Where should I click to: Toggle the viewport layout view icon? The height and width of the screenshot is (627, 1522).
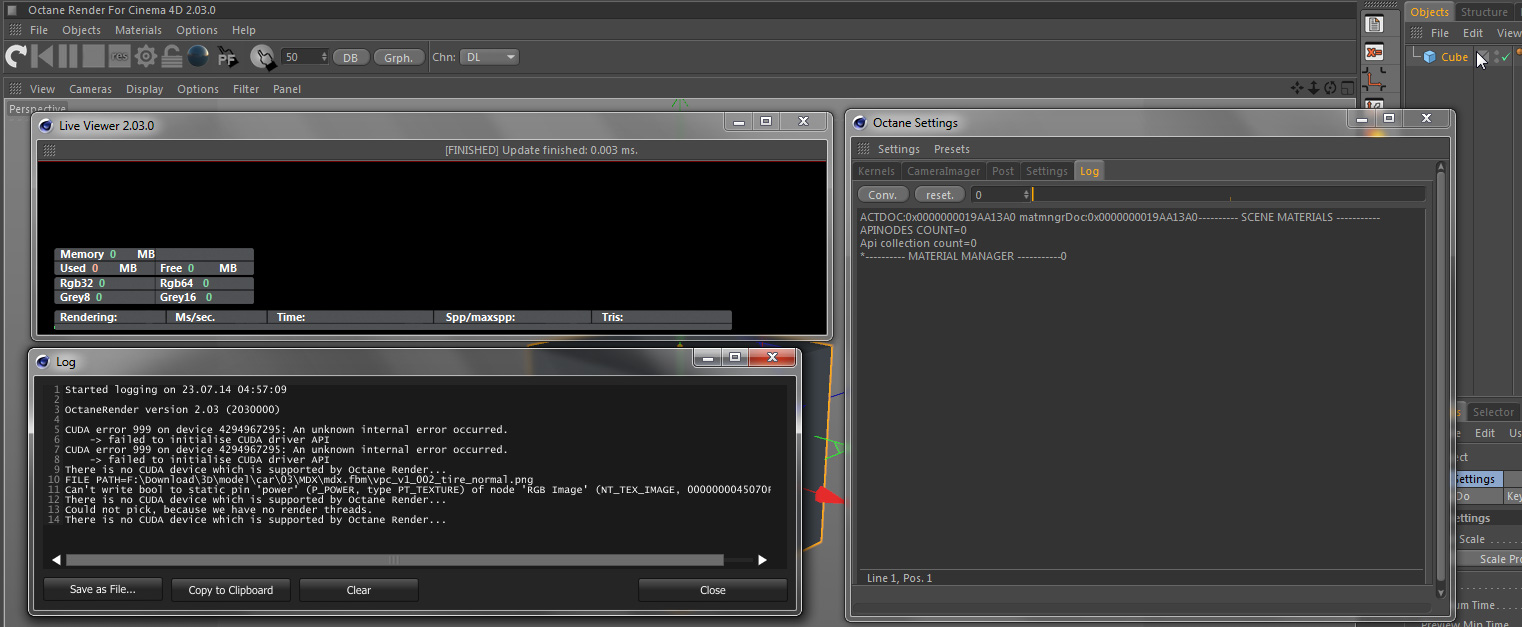[x=1347, y=88]
